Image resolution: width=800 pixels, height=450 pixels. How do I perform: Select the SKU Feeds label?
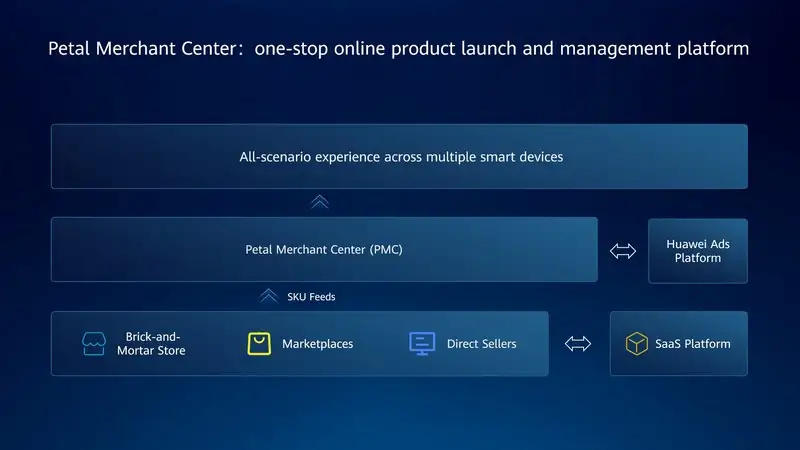(x=311, y=297)
